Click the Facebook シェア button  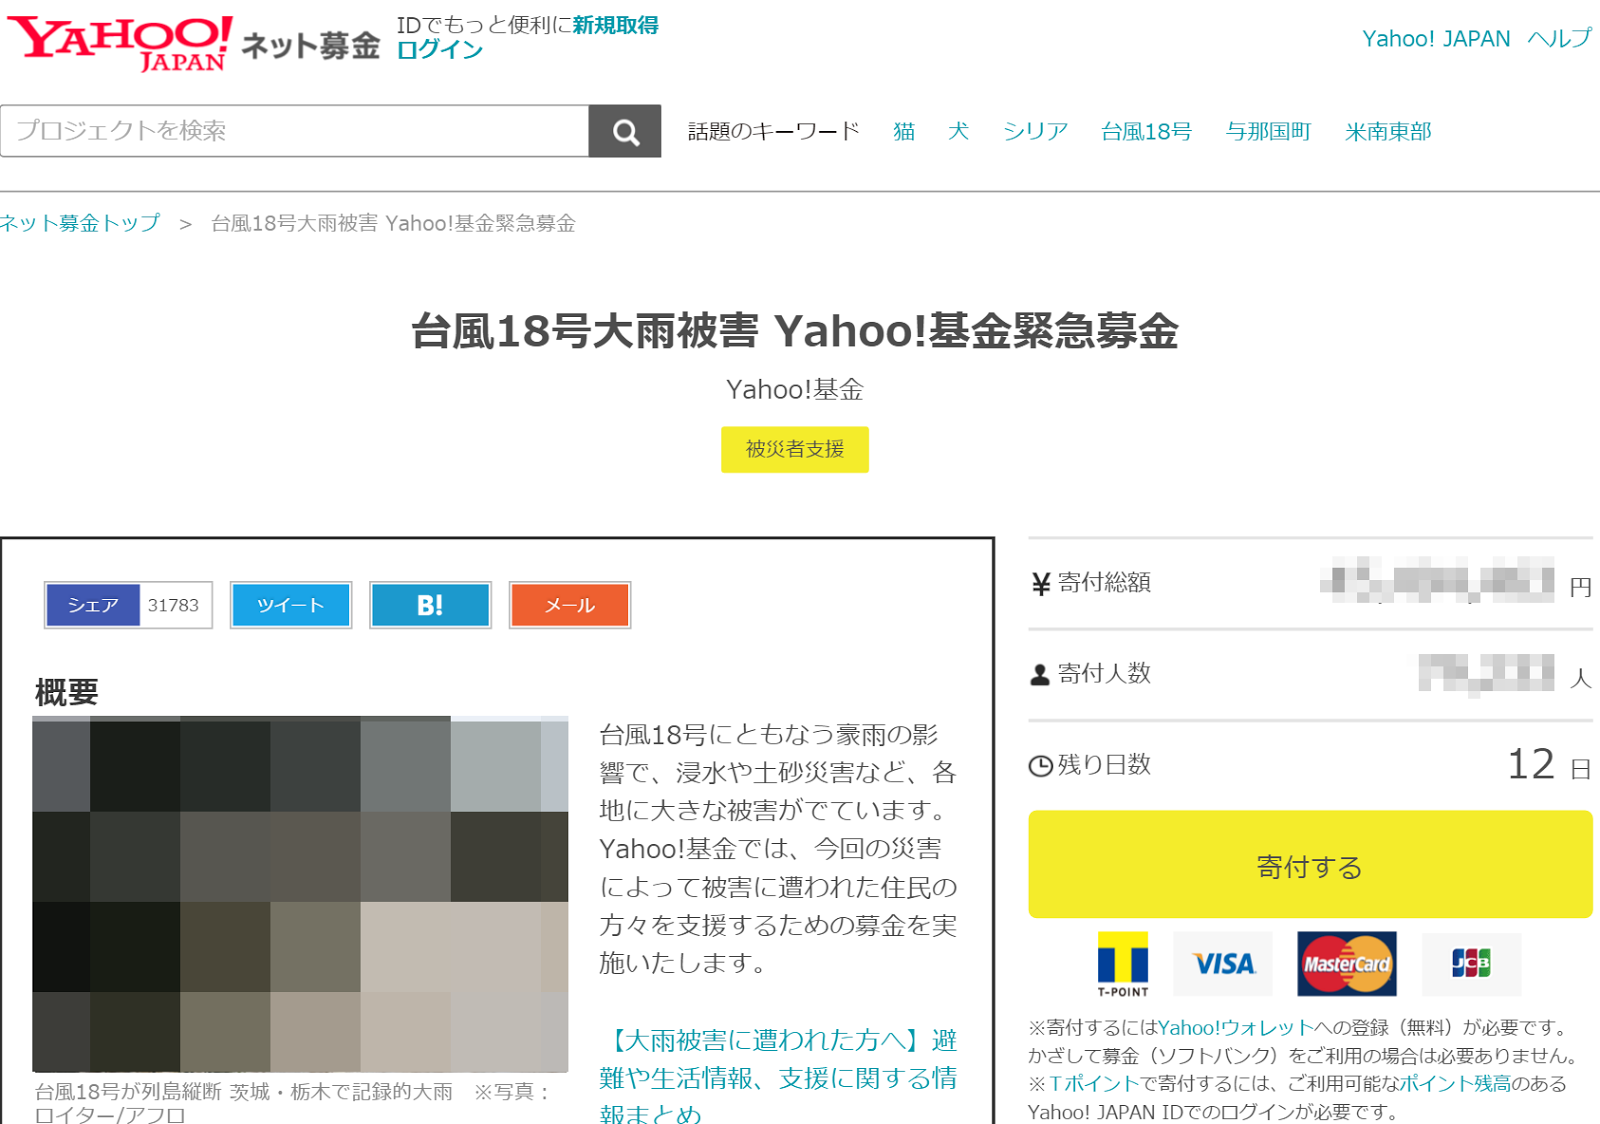pos(93,605)
